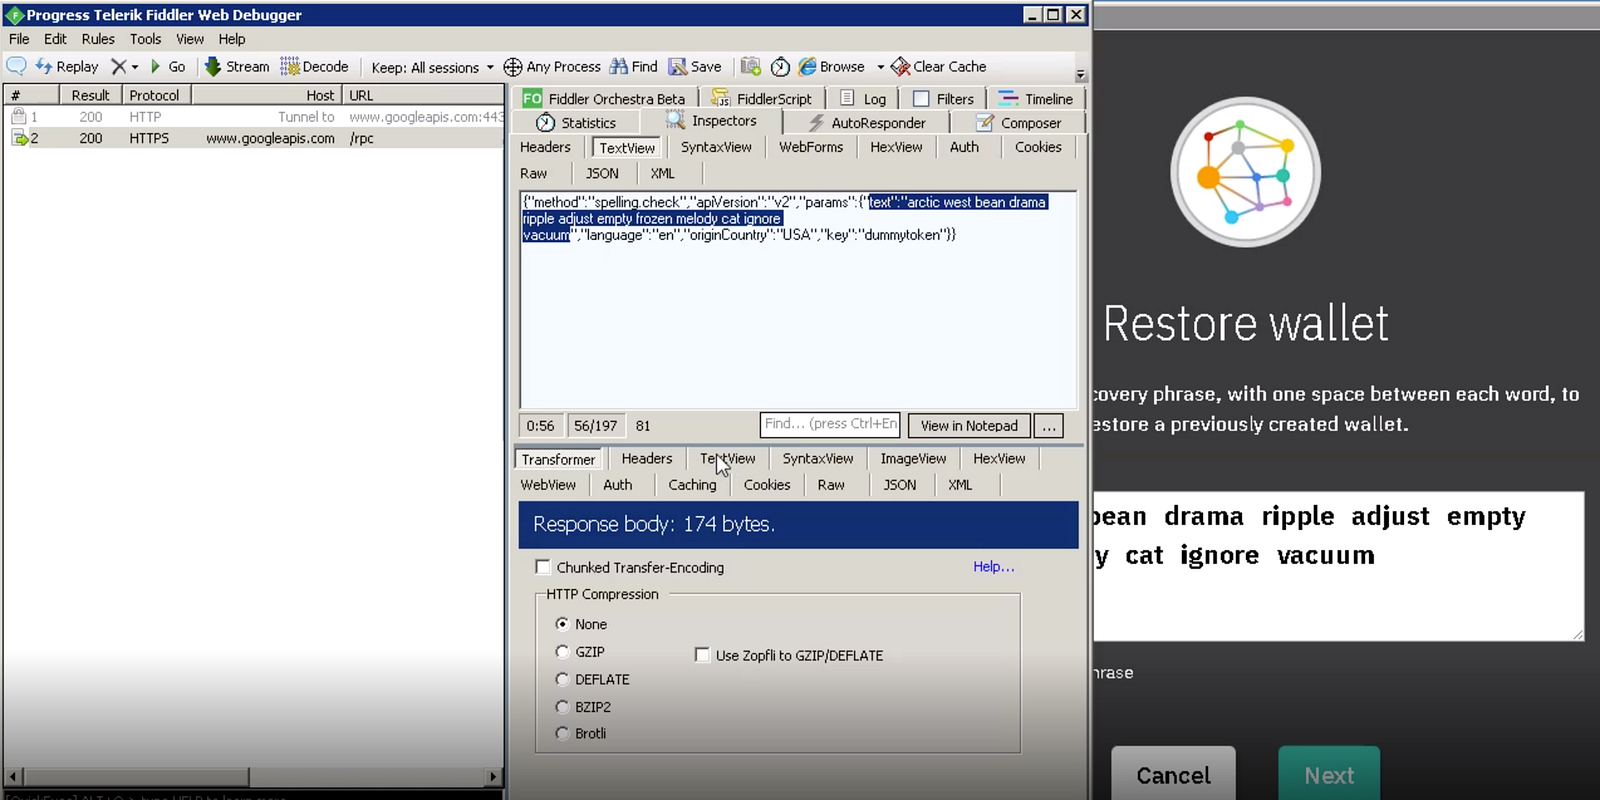
Task: Click the recovery phrase text area
Action: (1338, 566)
